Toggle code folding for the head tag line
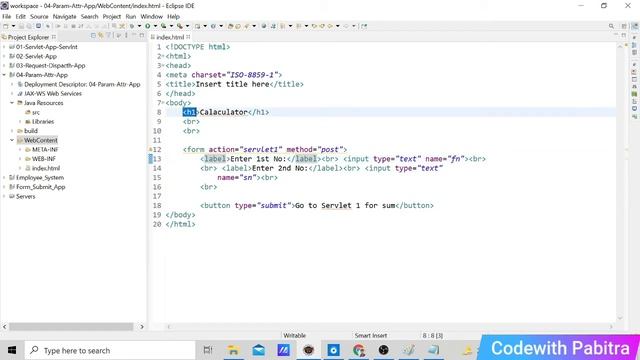This screenshot has width=640, height=360. click(163, 66)
